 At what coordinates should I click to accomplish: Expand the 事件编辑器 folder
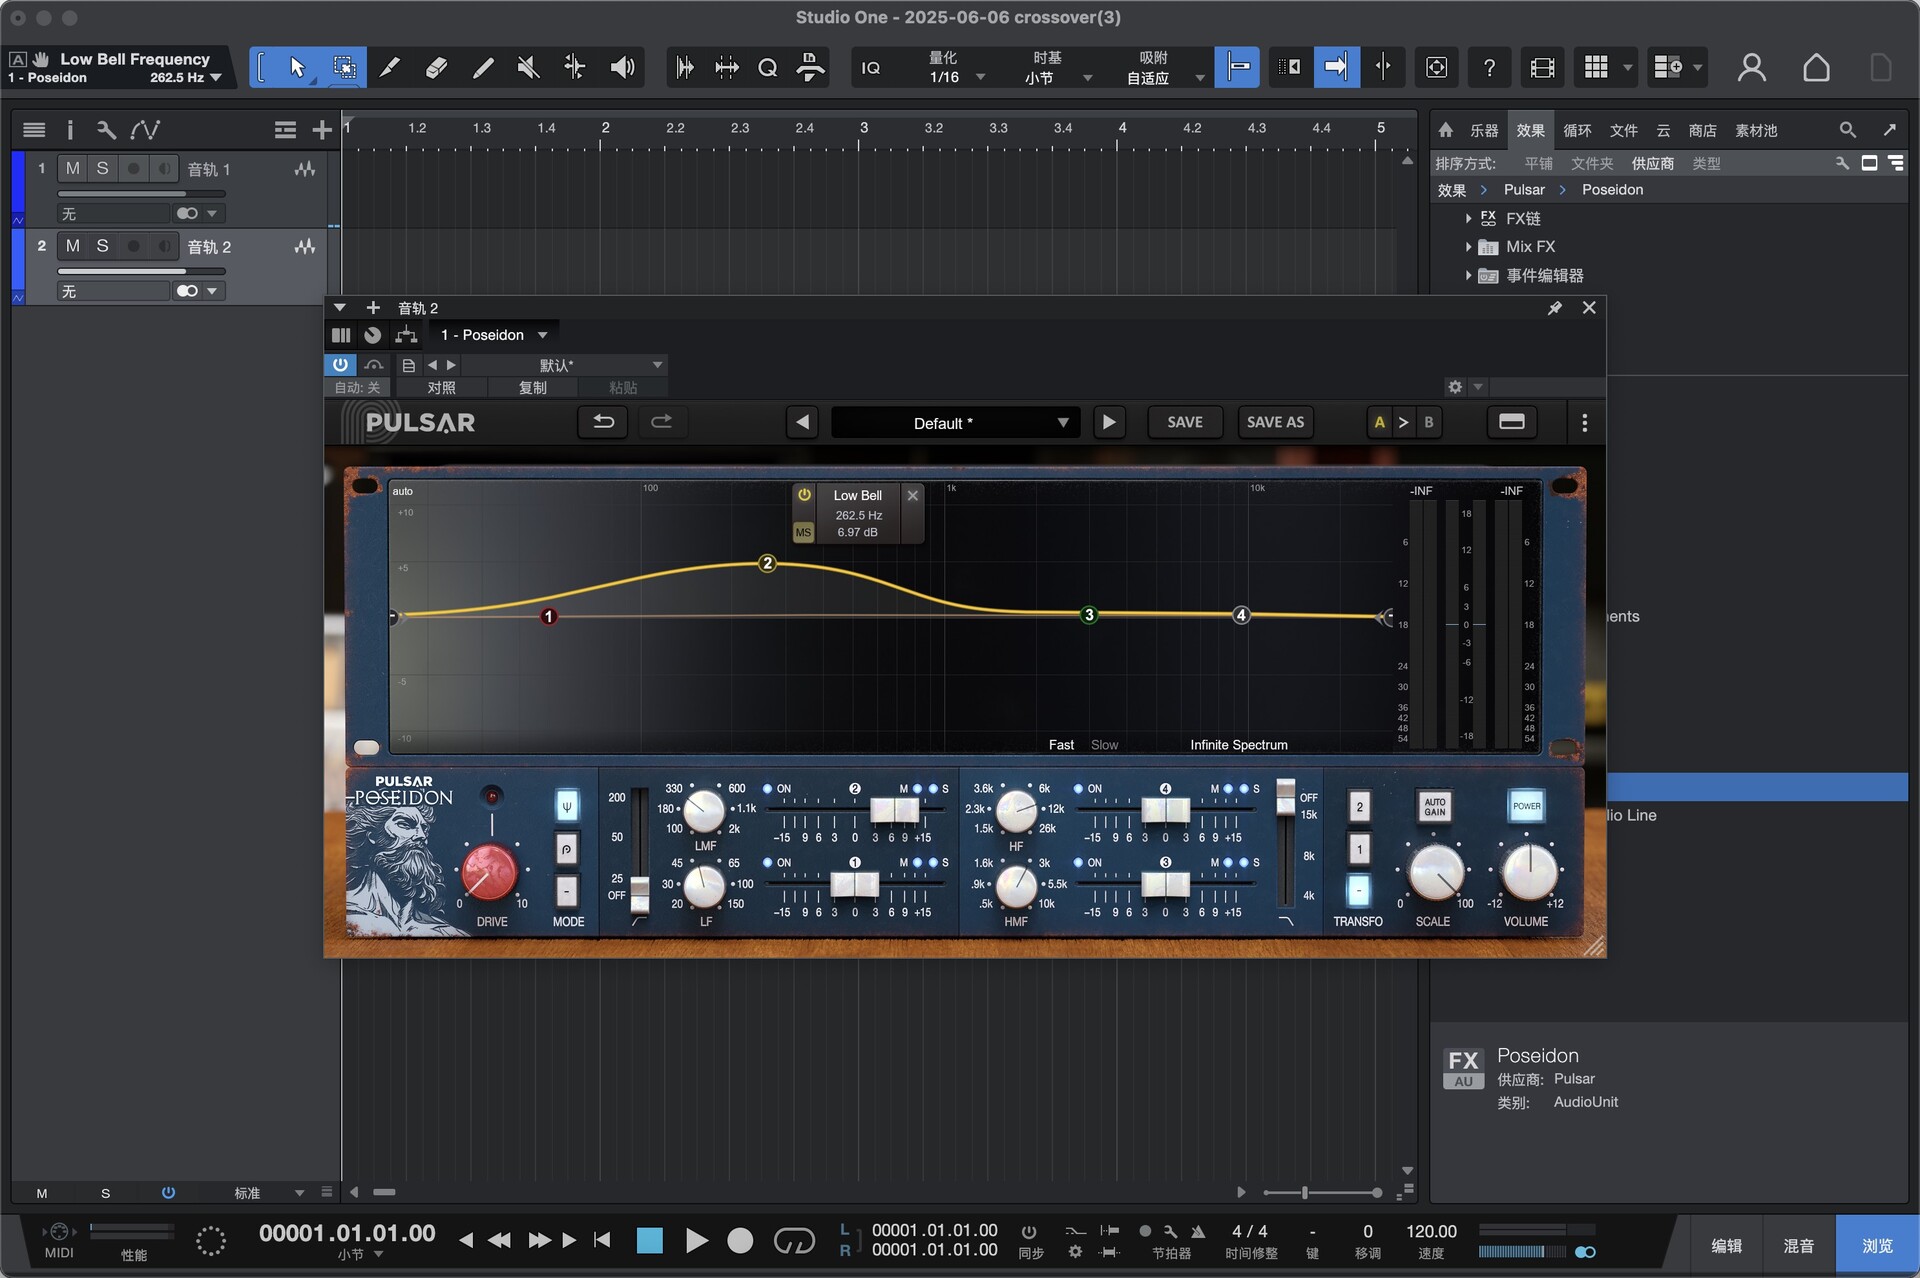coord(1467,275)
